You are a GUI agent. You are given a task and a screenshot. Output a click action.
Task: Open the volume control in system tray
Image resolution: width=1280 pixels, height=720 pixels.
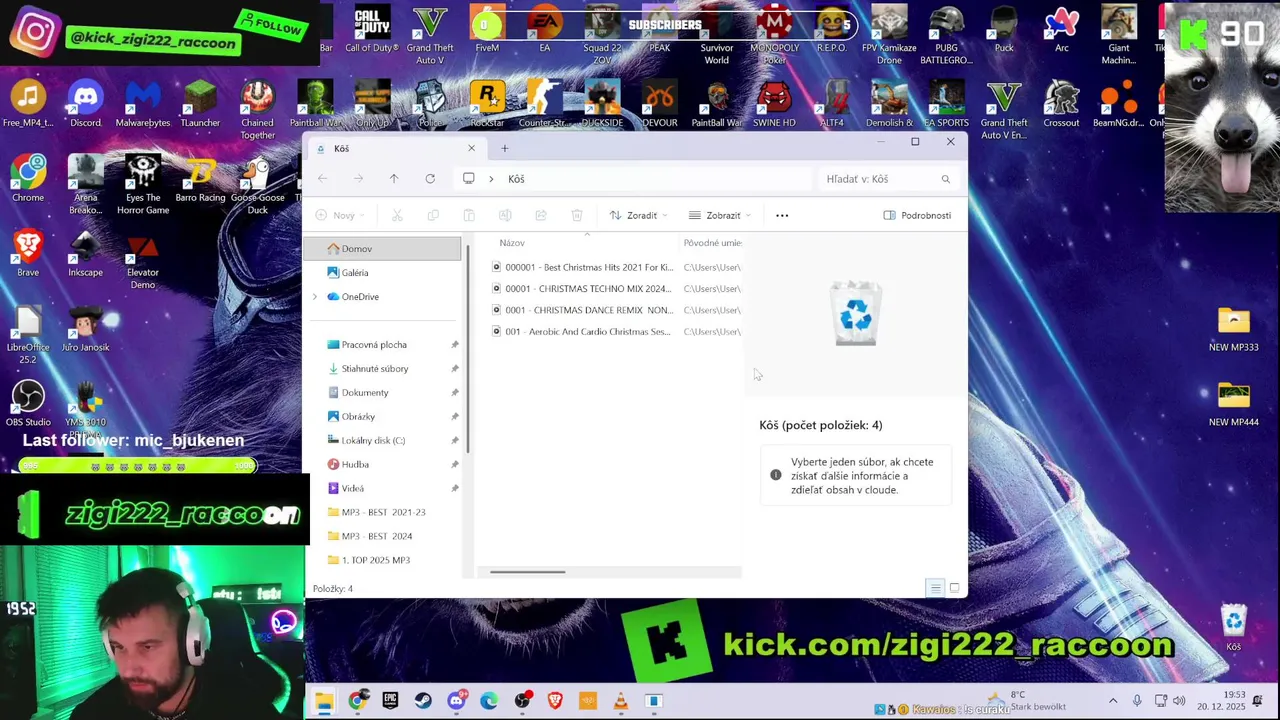[x=1179, y=701]
